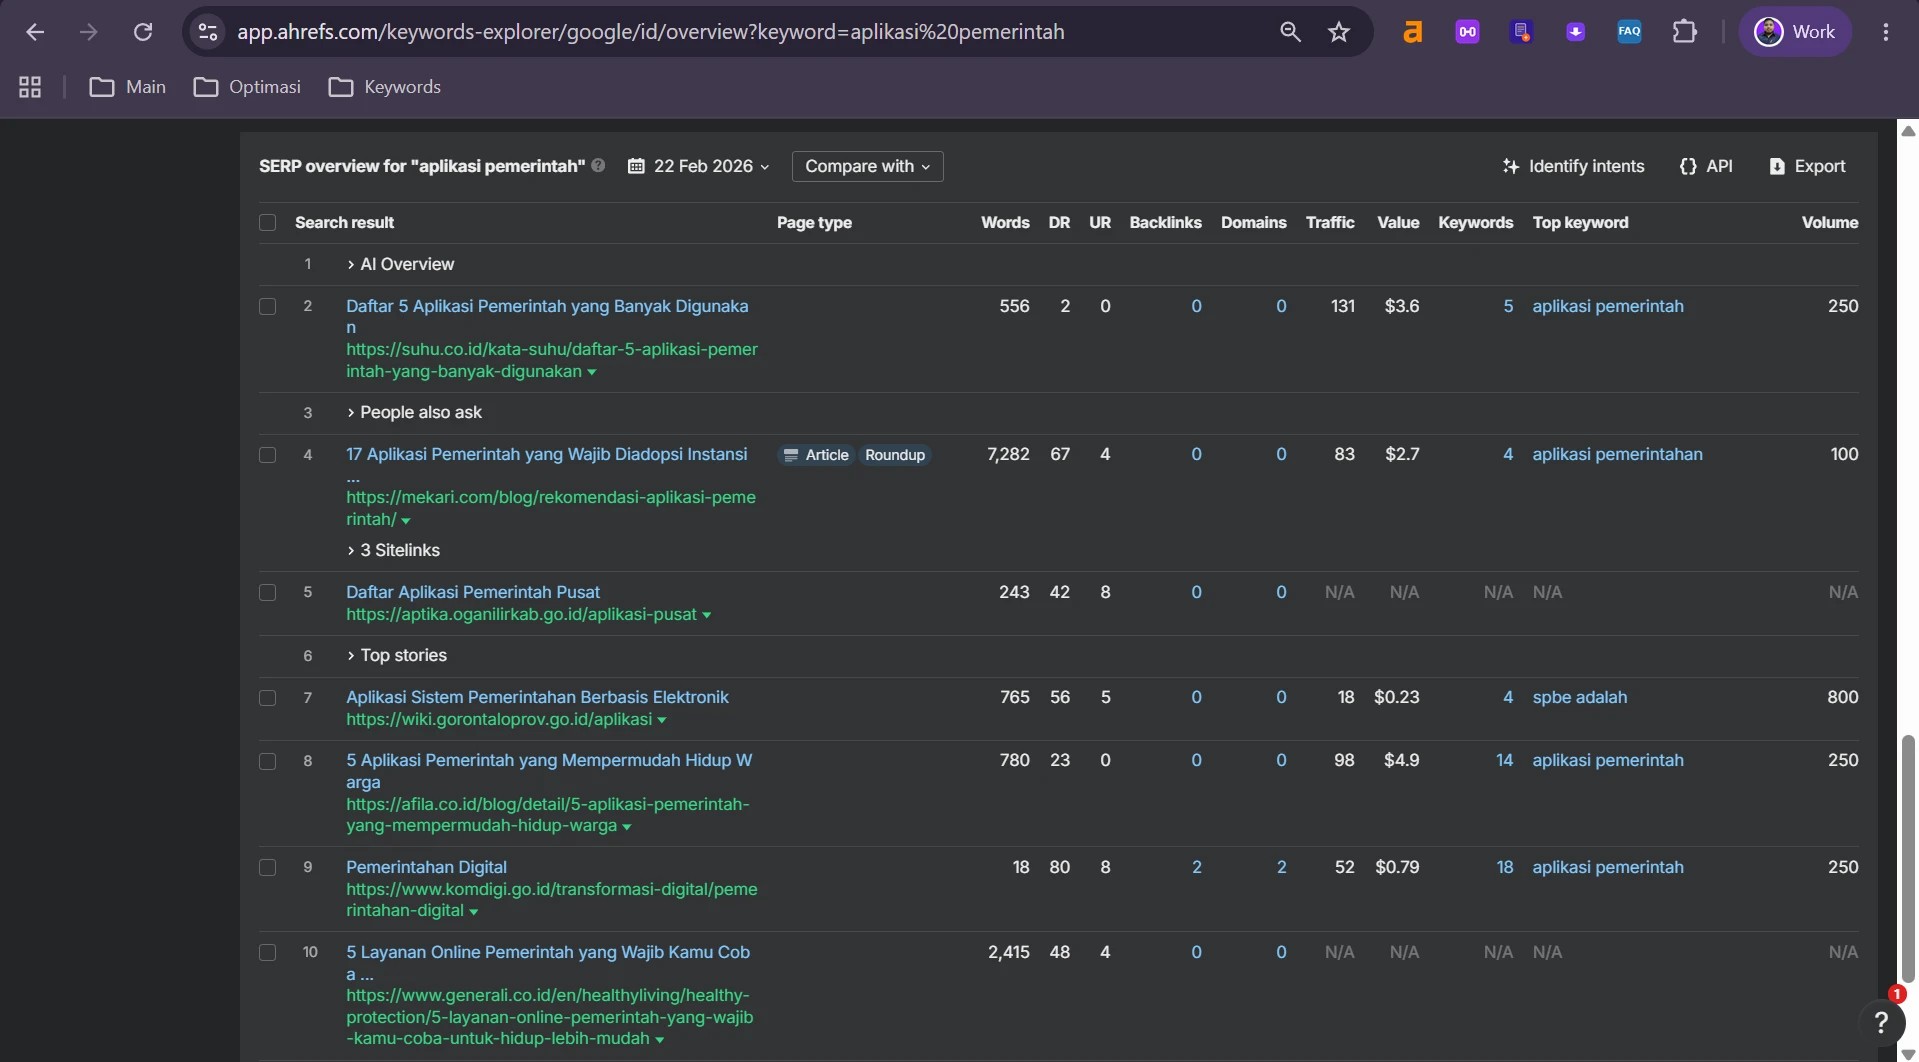The width and height of the screenshot is (1919, 1062).
Task: Open dropdown arrow next to wiki.gorontaloprov.go.id URL
Action: coord(662,720)
